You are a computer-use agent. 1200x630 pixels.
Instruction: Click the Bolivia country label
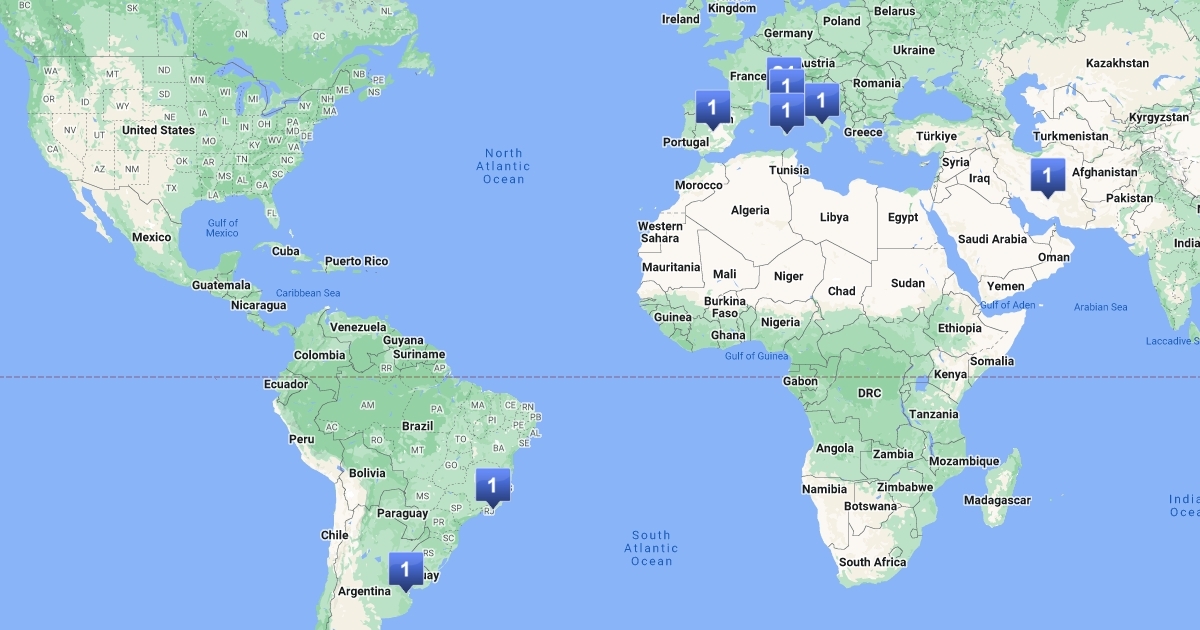point(367,472)
